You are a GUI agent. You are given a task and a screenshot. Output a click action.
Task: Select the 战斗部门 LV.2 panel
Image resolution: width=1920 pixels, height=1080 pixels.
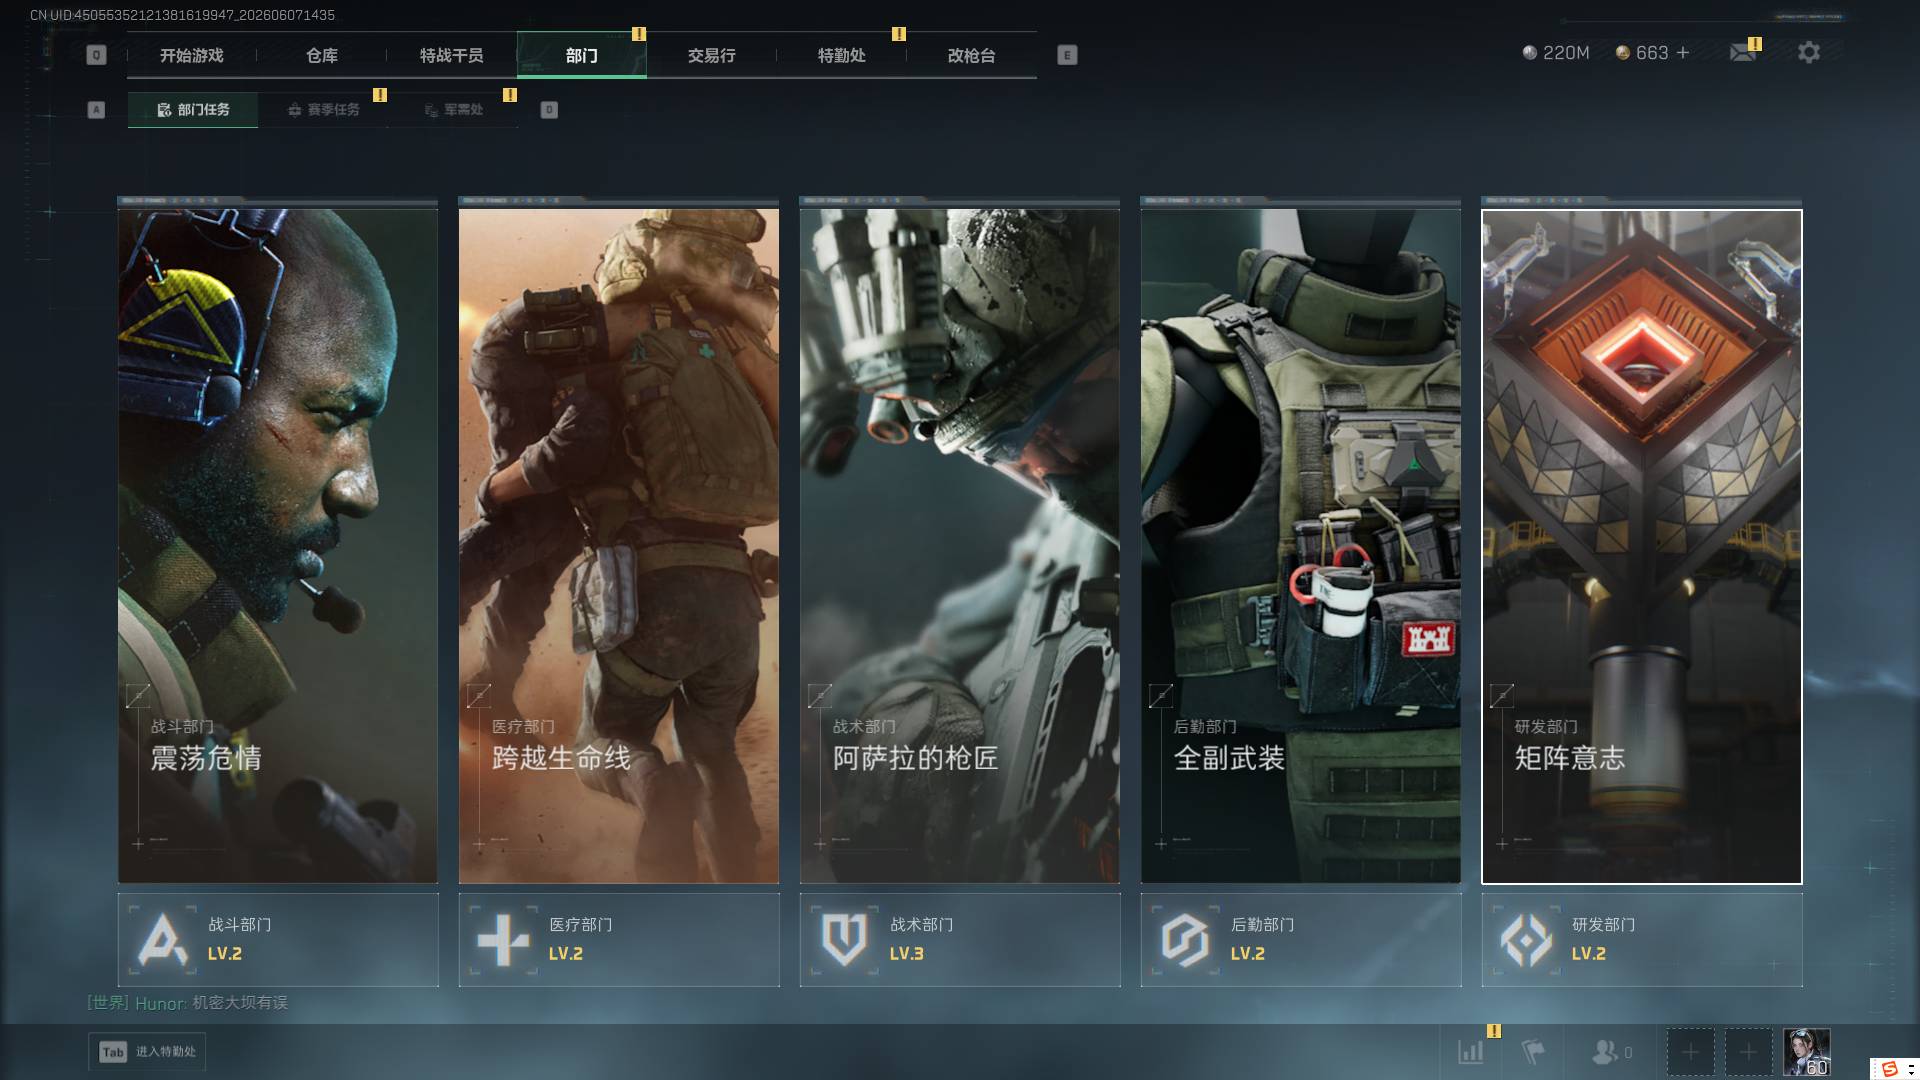(x=278, y=940)
